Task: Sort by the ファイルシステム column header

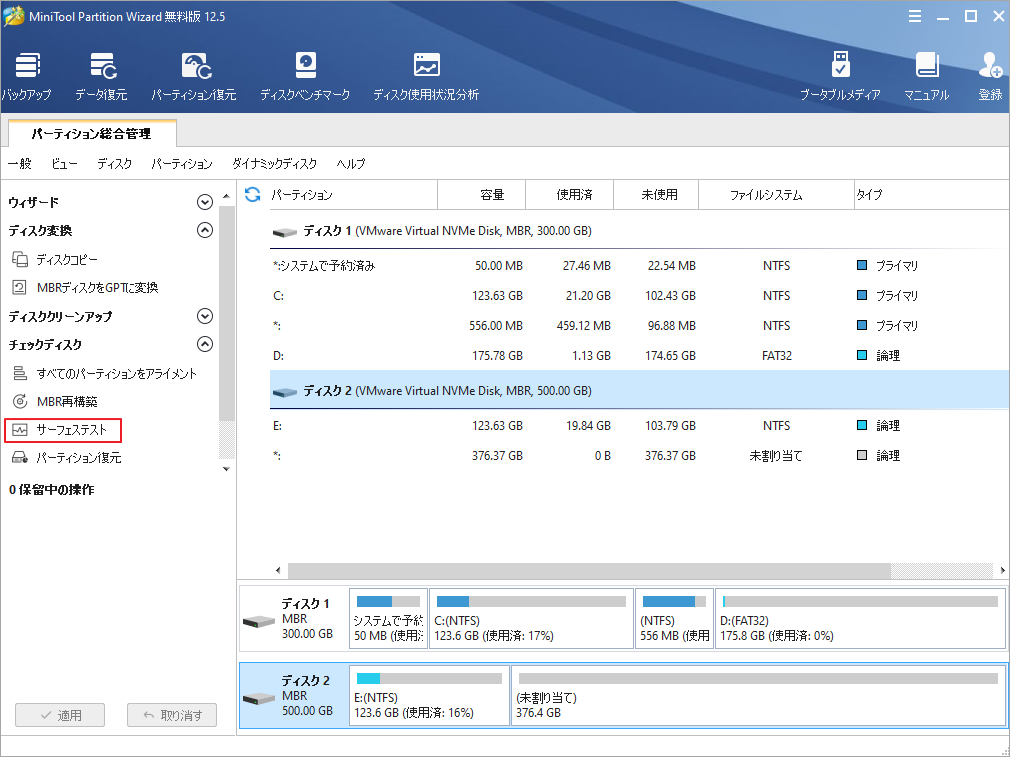Action: 776,195
